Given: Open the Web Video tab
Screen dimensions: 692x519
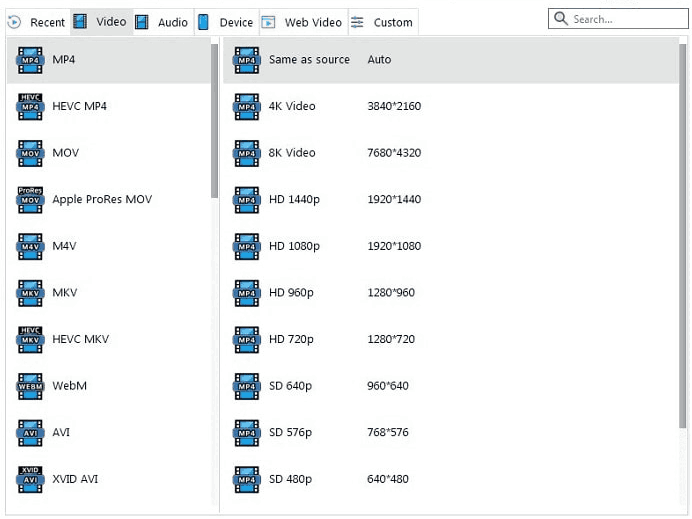Looking at the screenshot, I should coord(304,22).
